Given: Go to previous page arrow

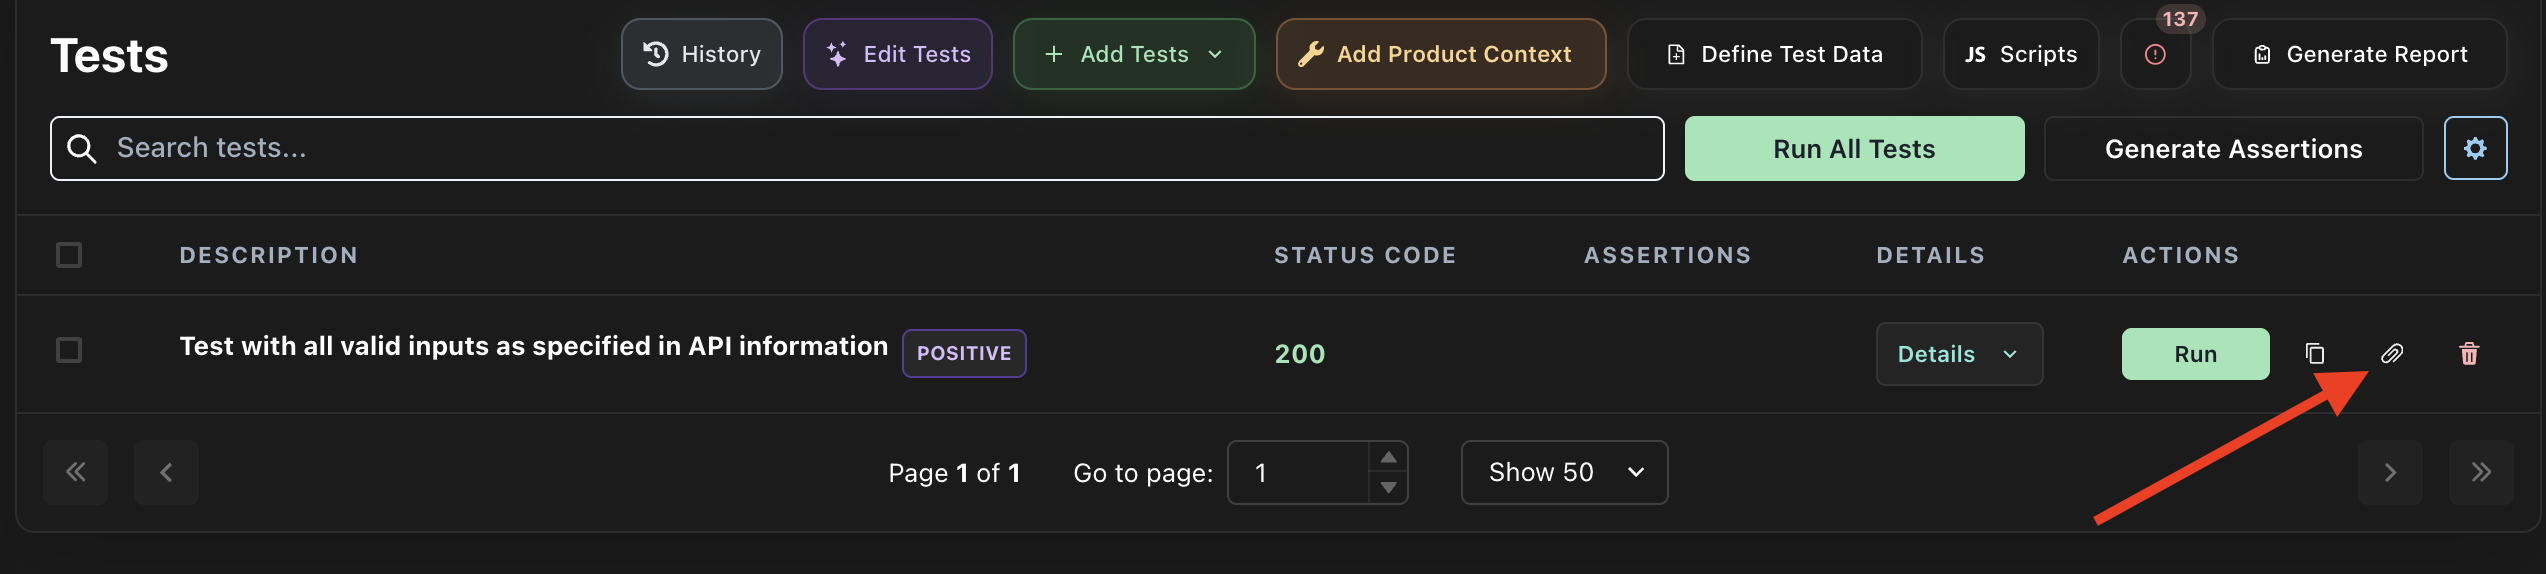Looking at the screenshot, I should point(166,472).
